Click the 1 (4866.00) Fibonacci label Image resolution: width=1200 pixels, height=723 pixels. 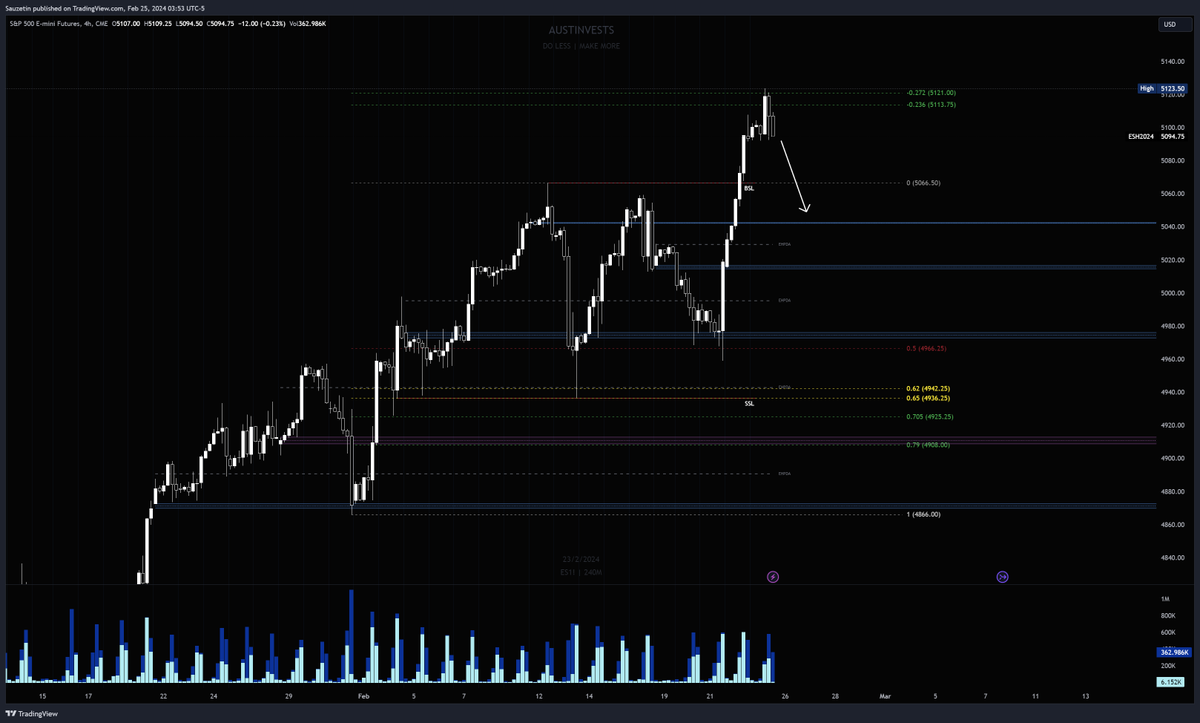click(923, 514)
